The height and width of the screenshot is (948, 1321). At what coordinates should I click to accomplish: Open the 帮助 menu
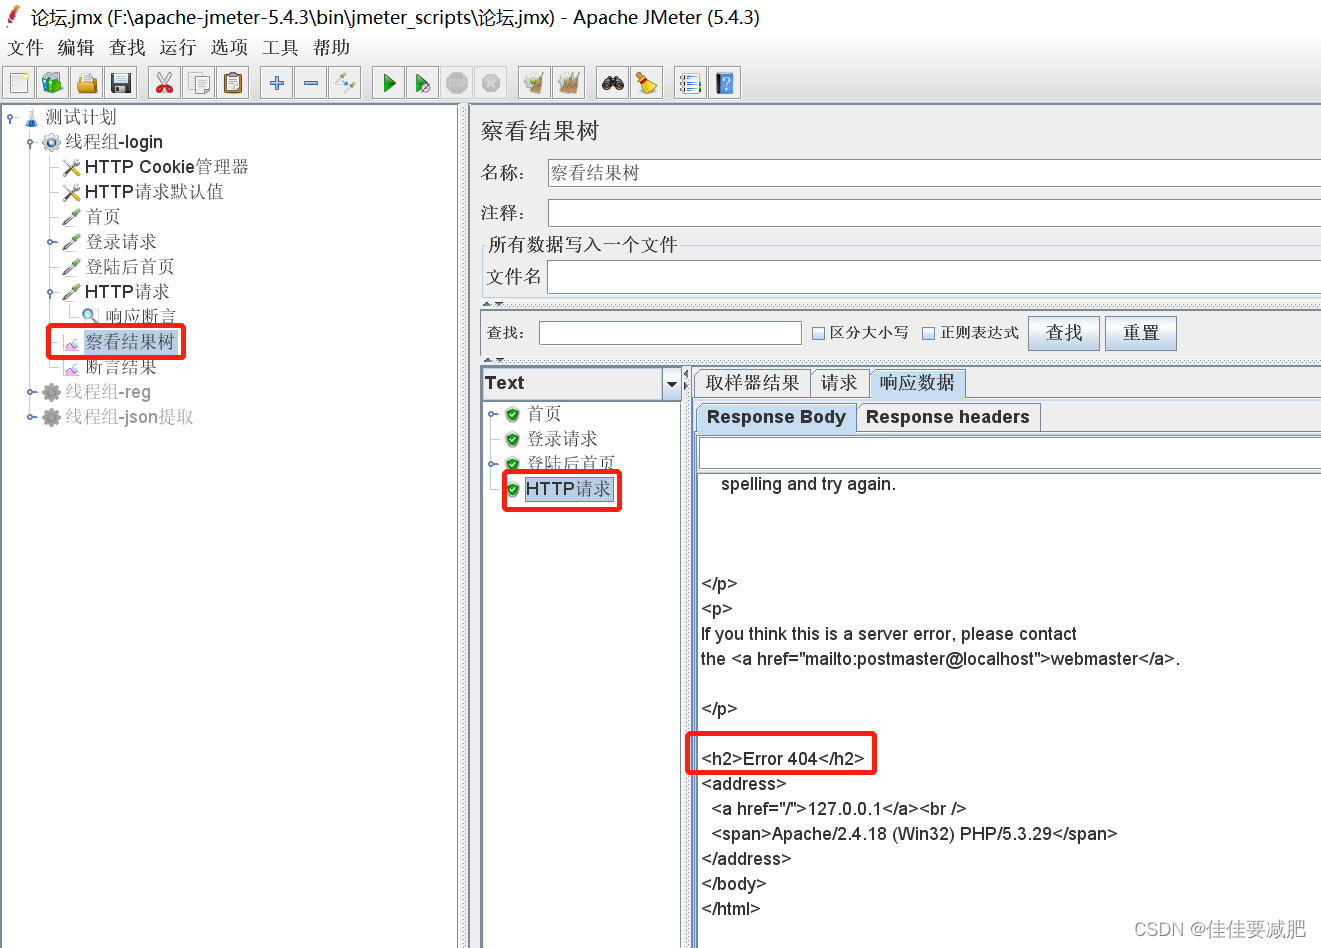pos(332,48)
